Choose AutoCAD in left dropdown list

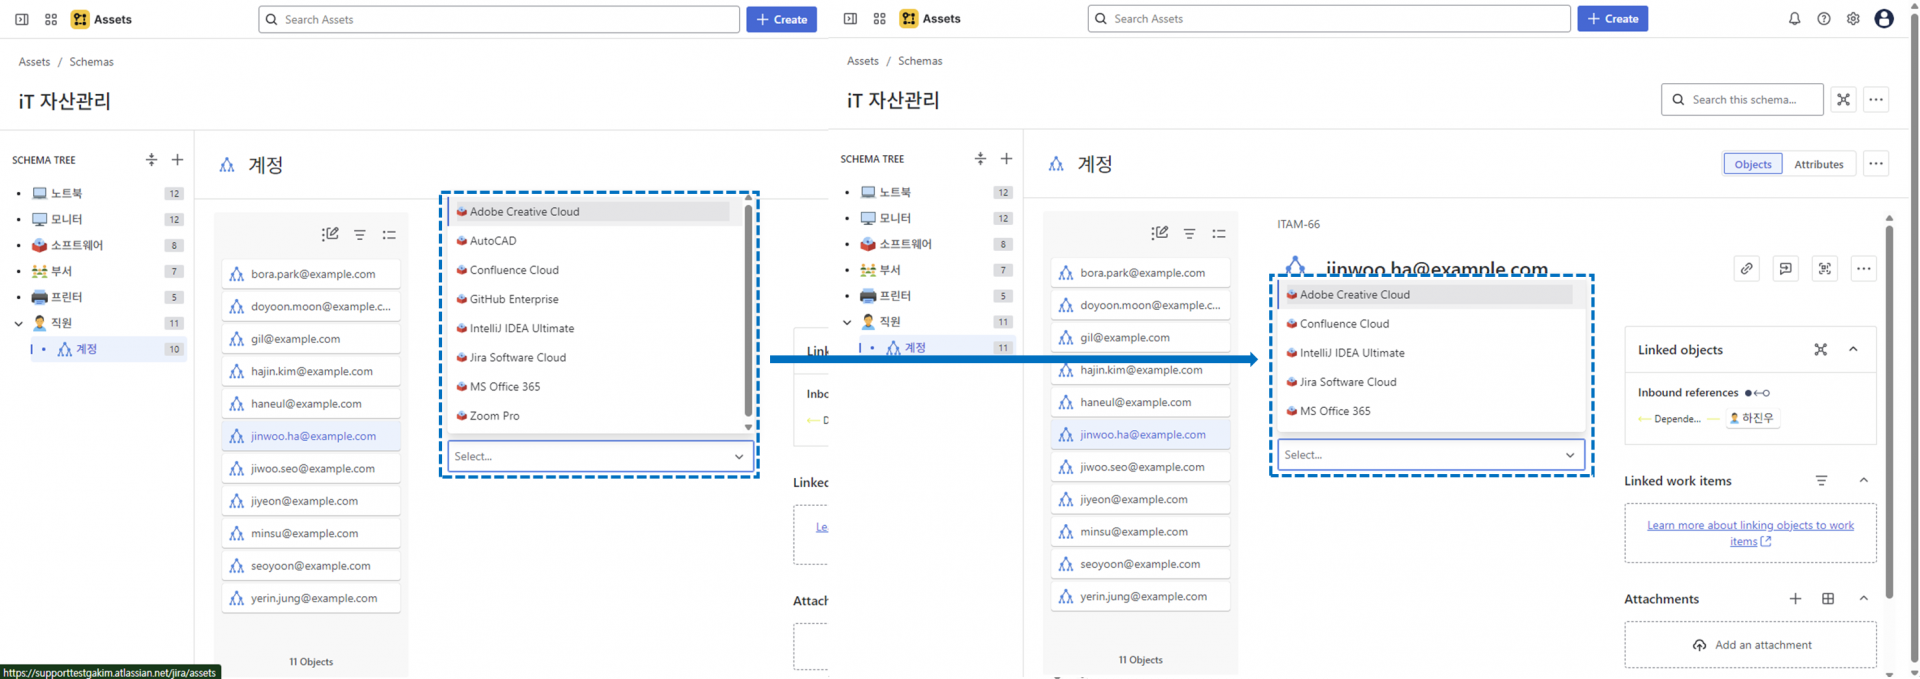pos(493,241)
